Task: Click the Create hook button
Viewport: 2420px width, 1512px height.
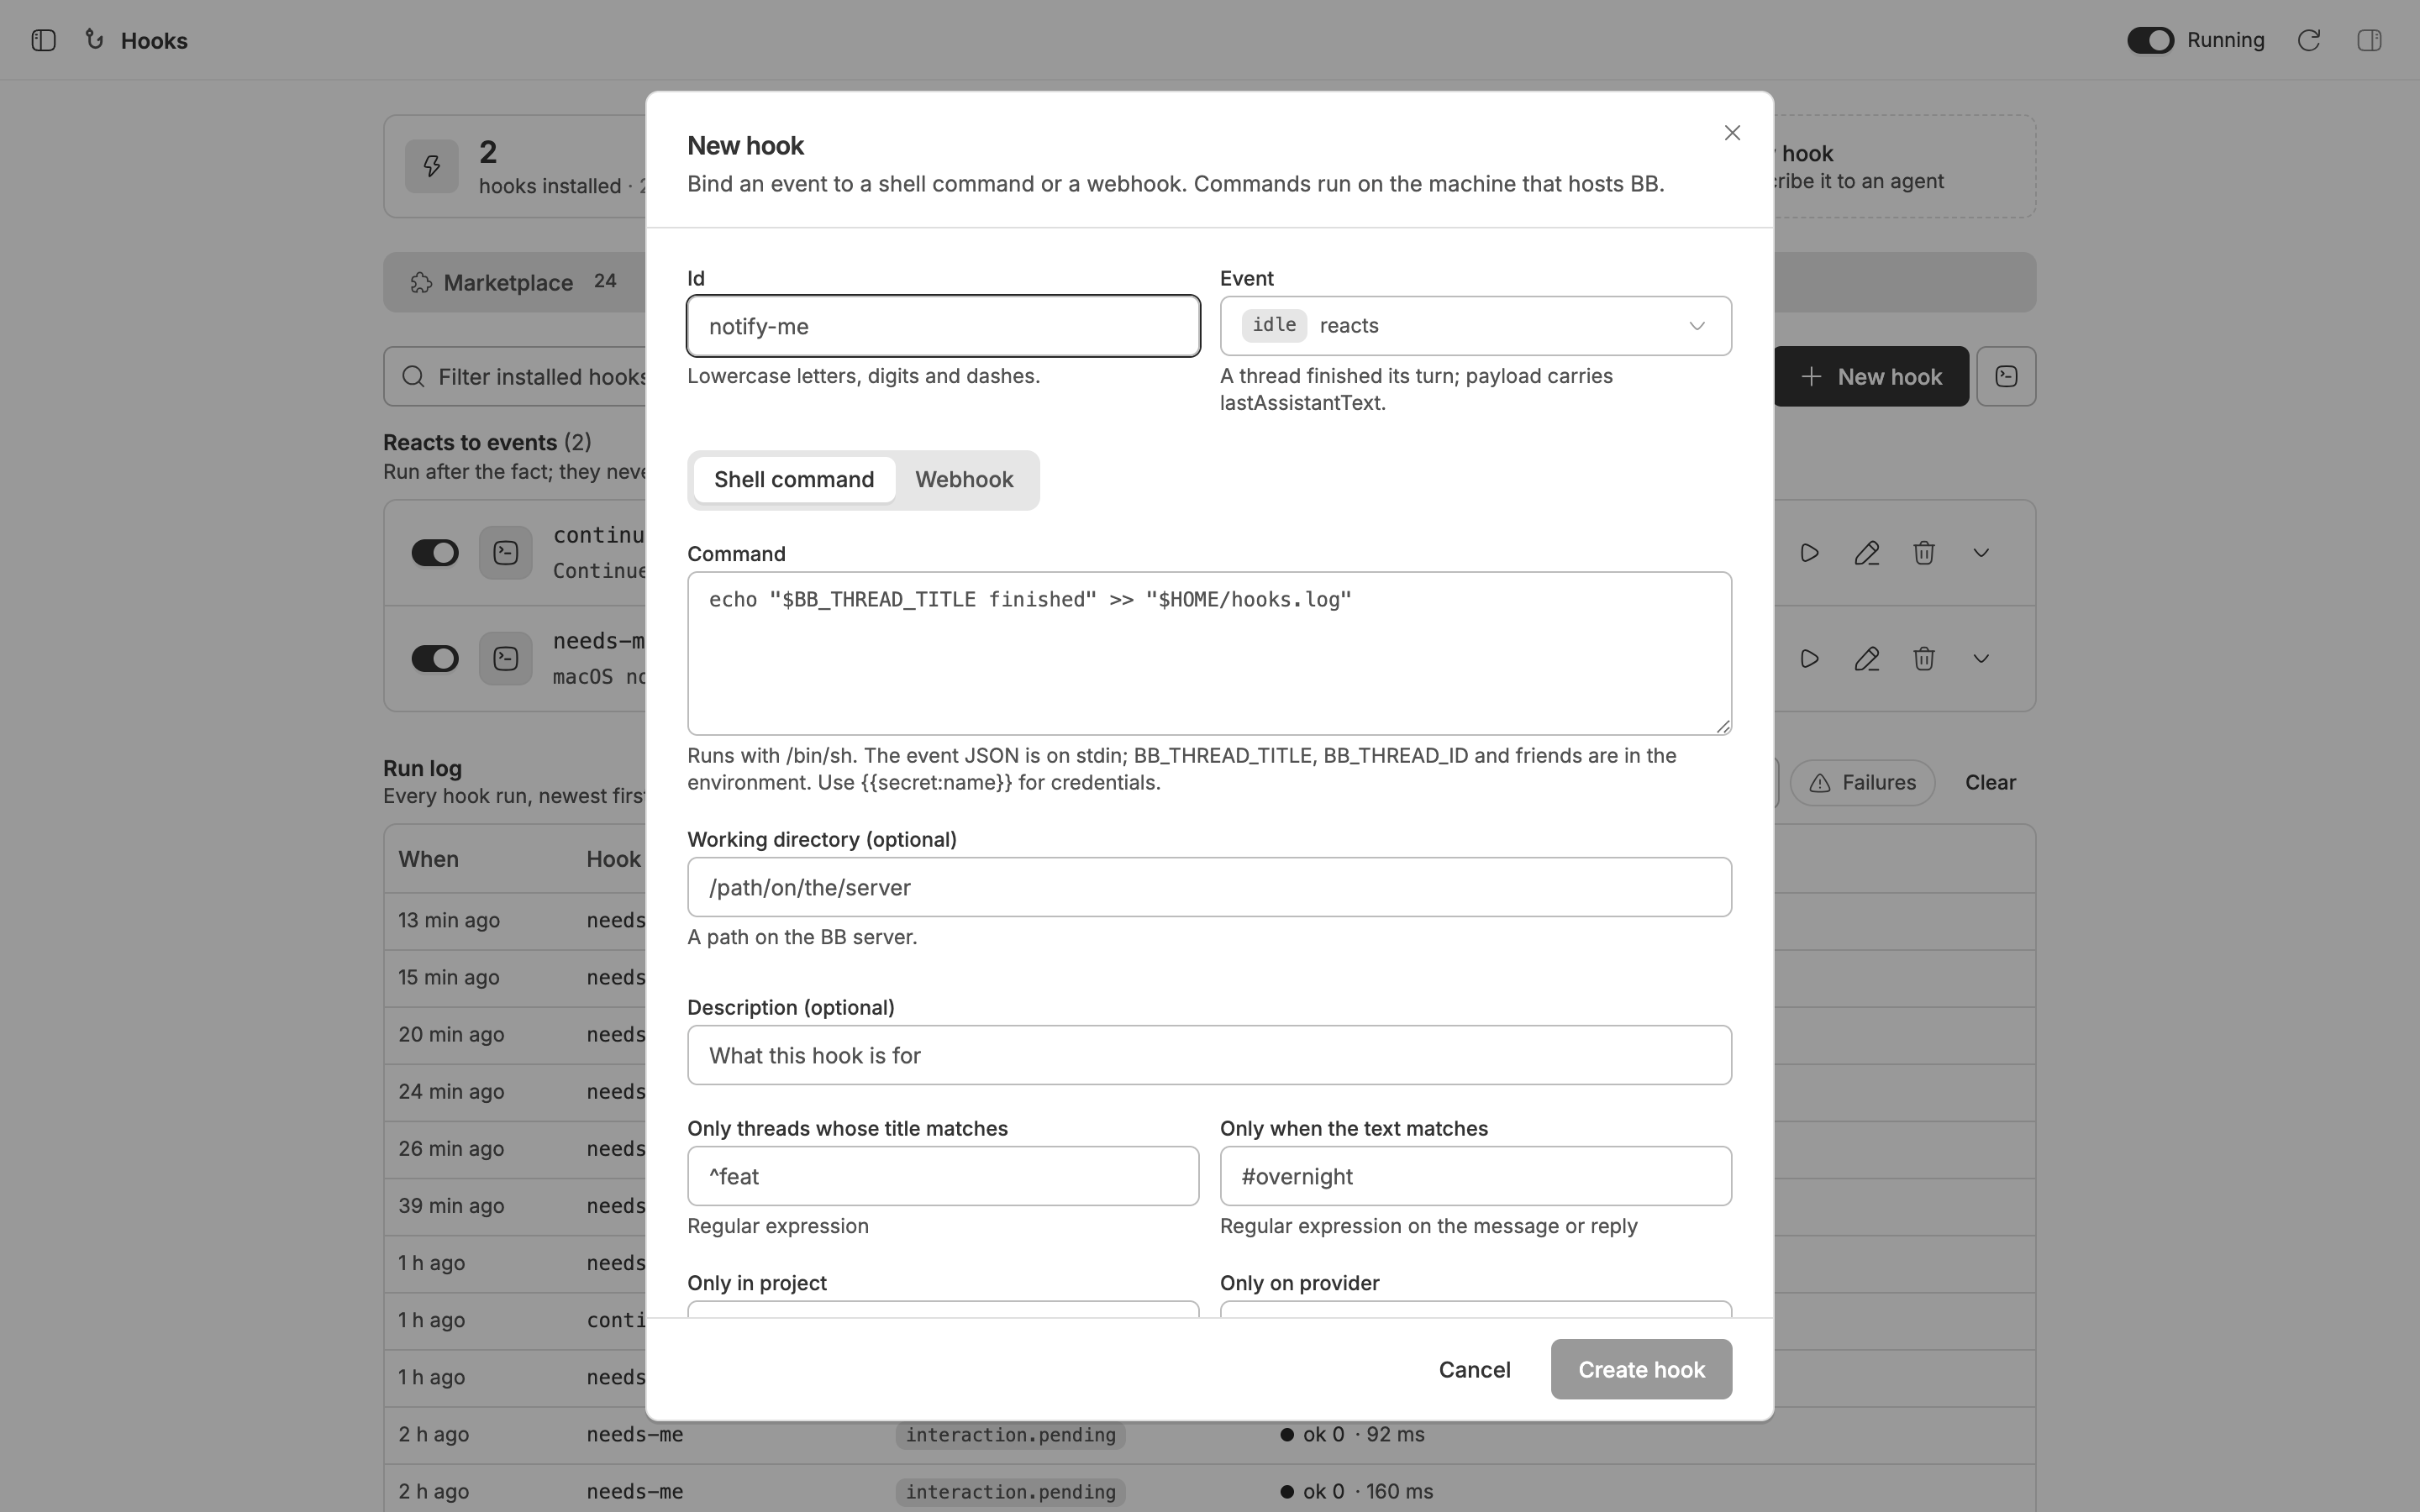Action: click(x=1641, y=1369)
